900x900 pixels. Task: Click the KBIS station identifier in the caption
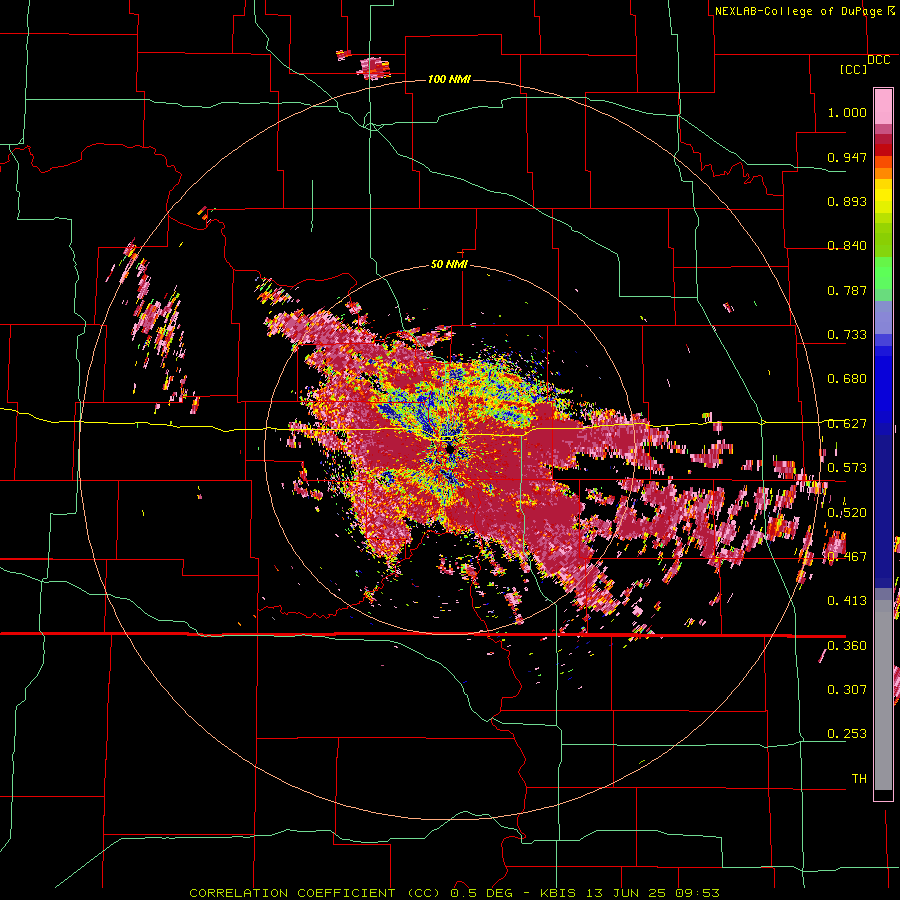[x=560, y=893]
